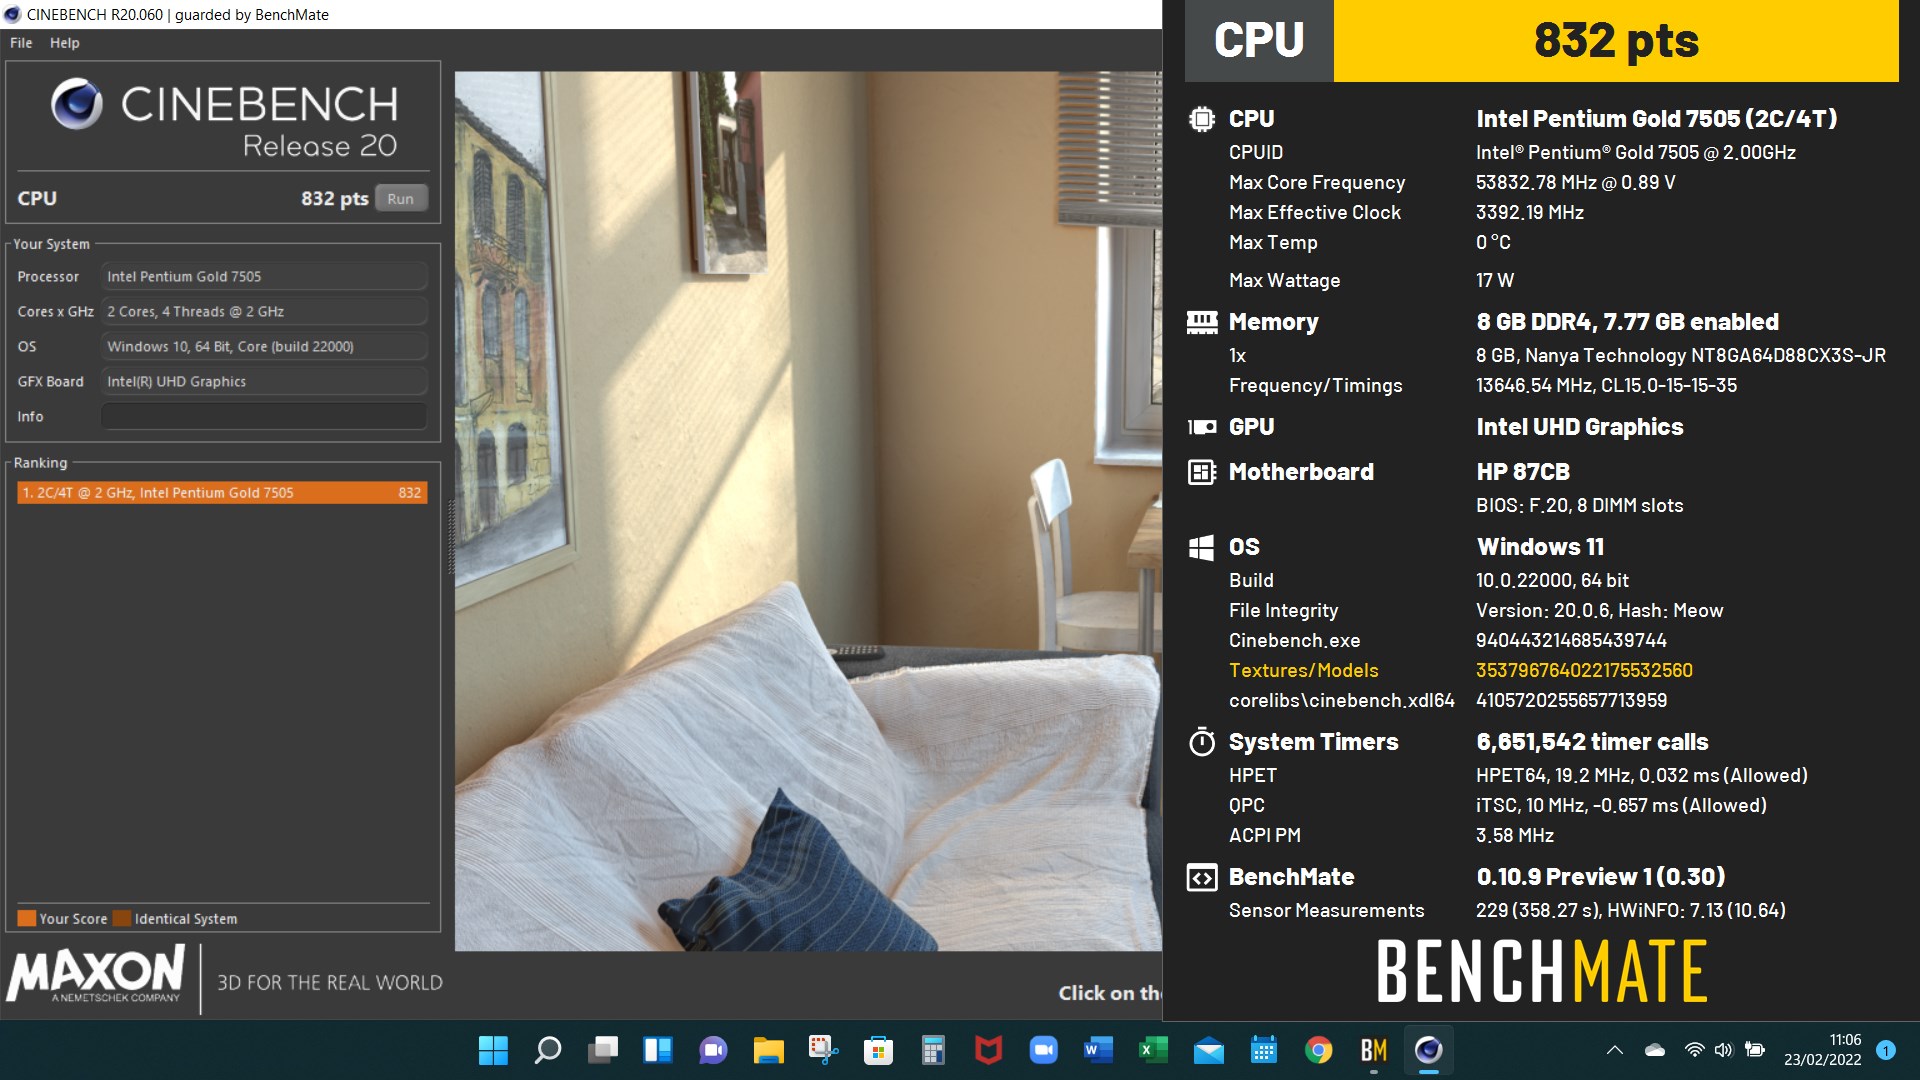This screenshot has width=1920, height=1080.
Task: Click the Motherboard icon in BenchMate
Action: pos(1201,472)
